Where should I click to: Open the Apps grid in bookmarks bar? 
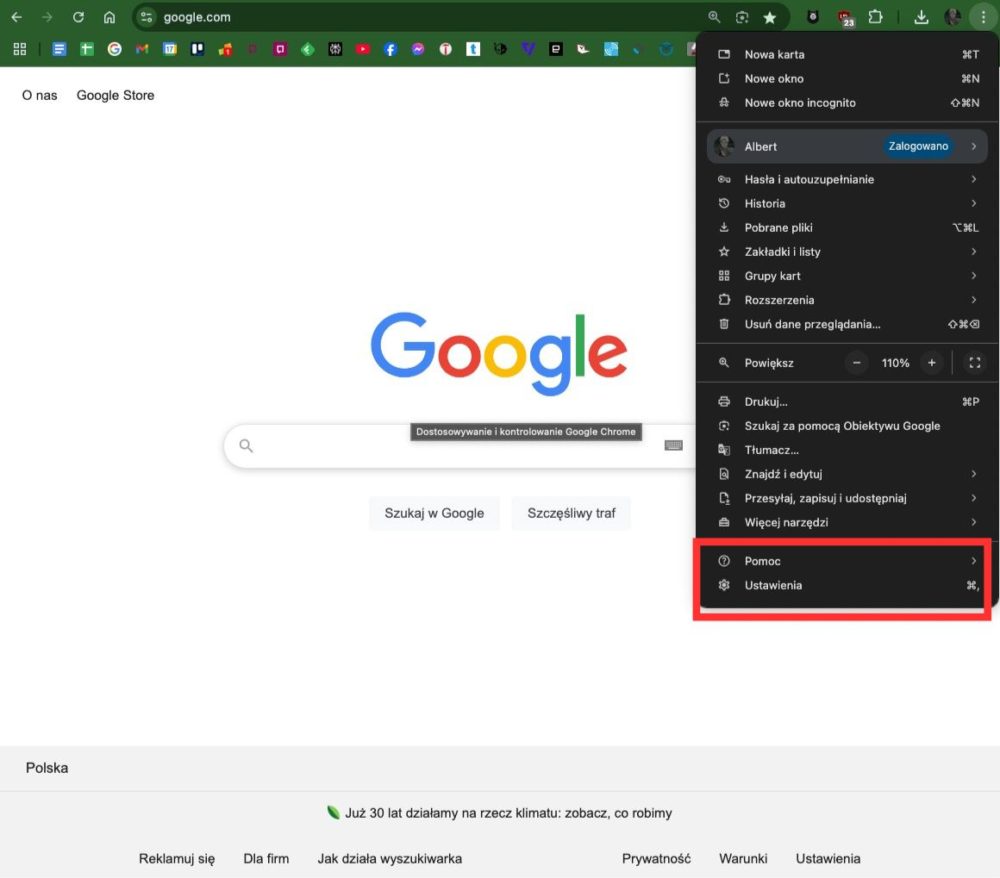point(20,49)
